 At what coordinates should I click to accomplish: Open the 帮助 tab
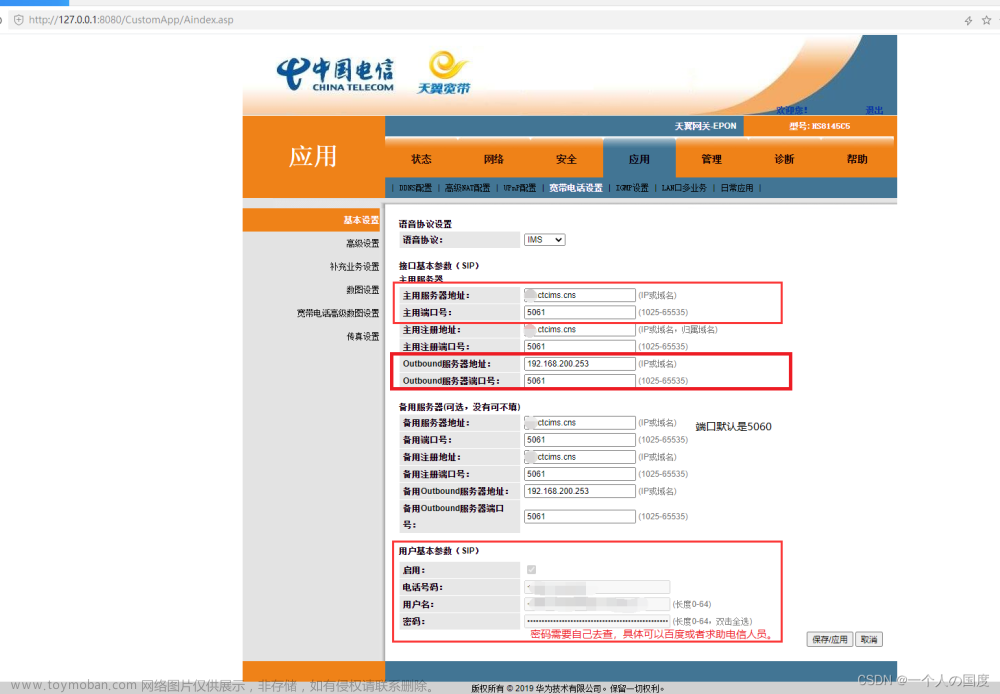coord(857,159)
